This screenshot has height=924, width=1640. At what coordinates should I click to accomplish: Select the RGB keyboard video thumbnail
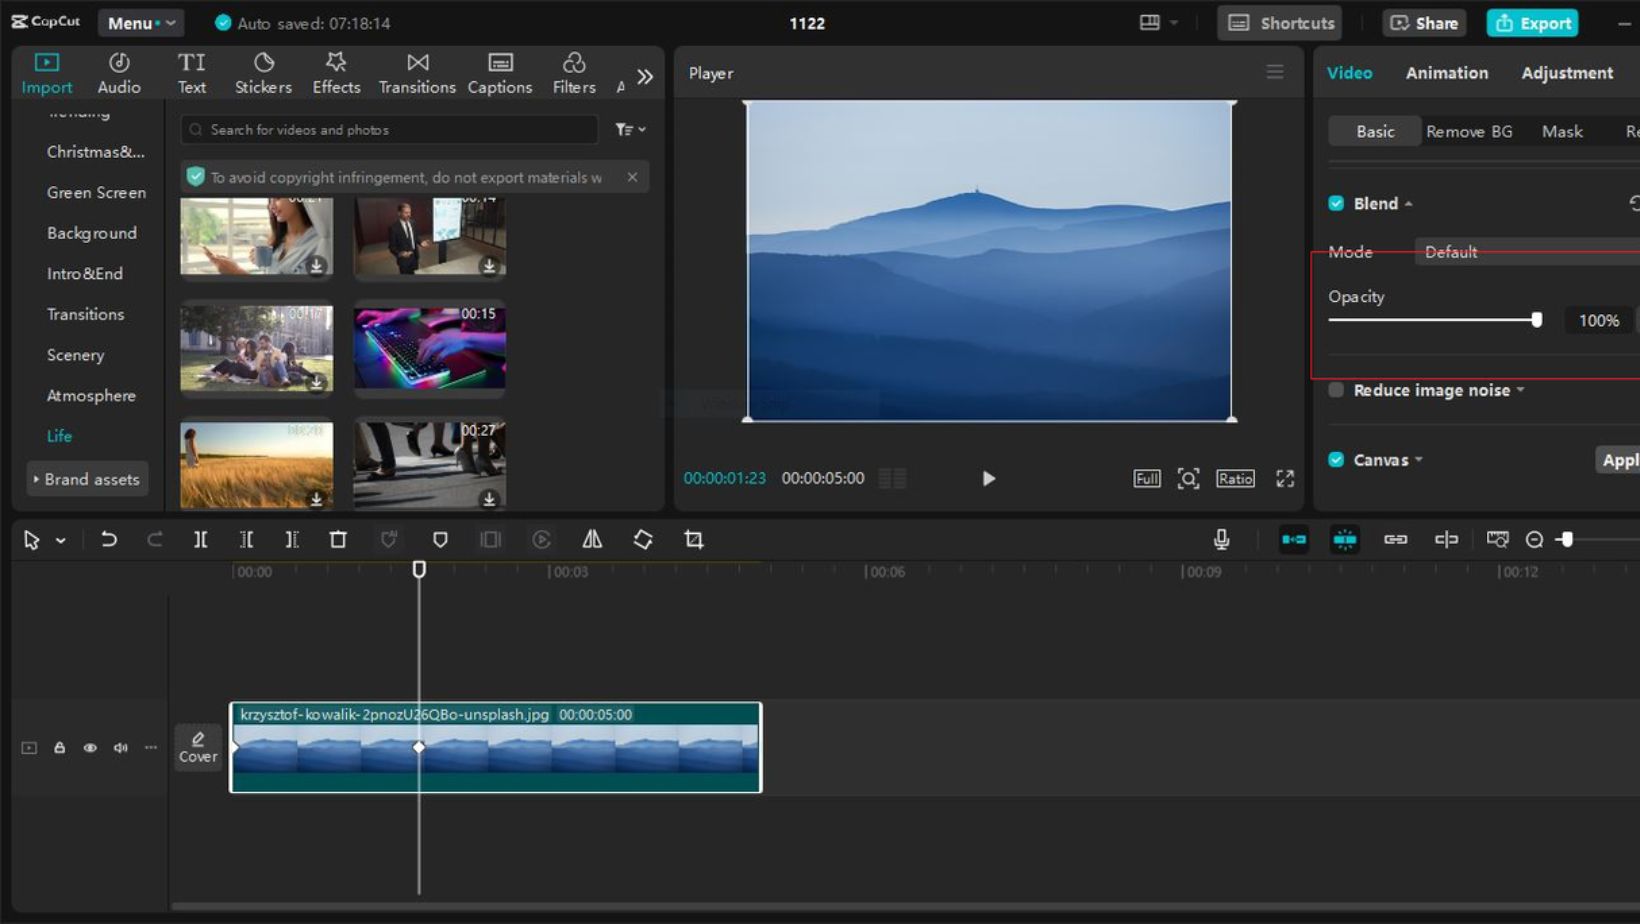[430, 347]
